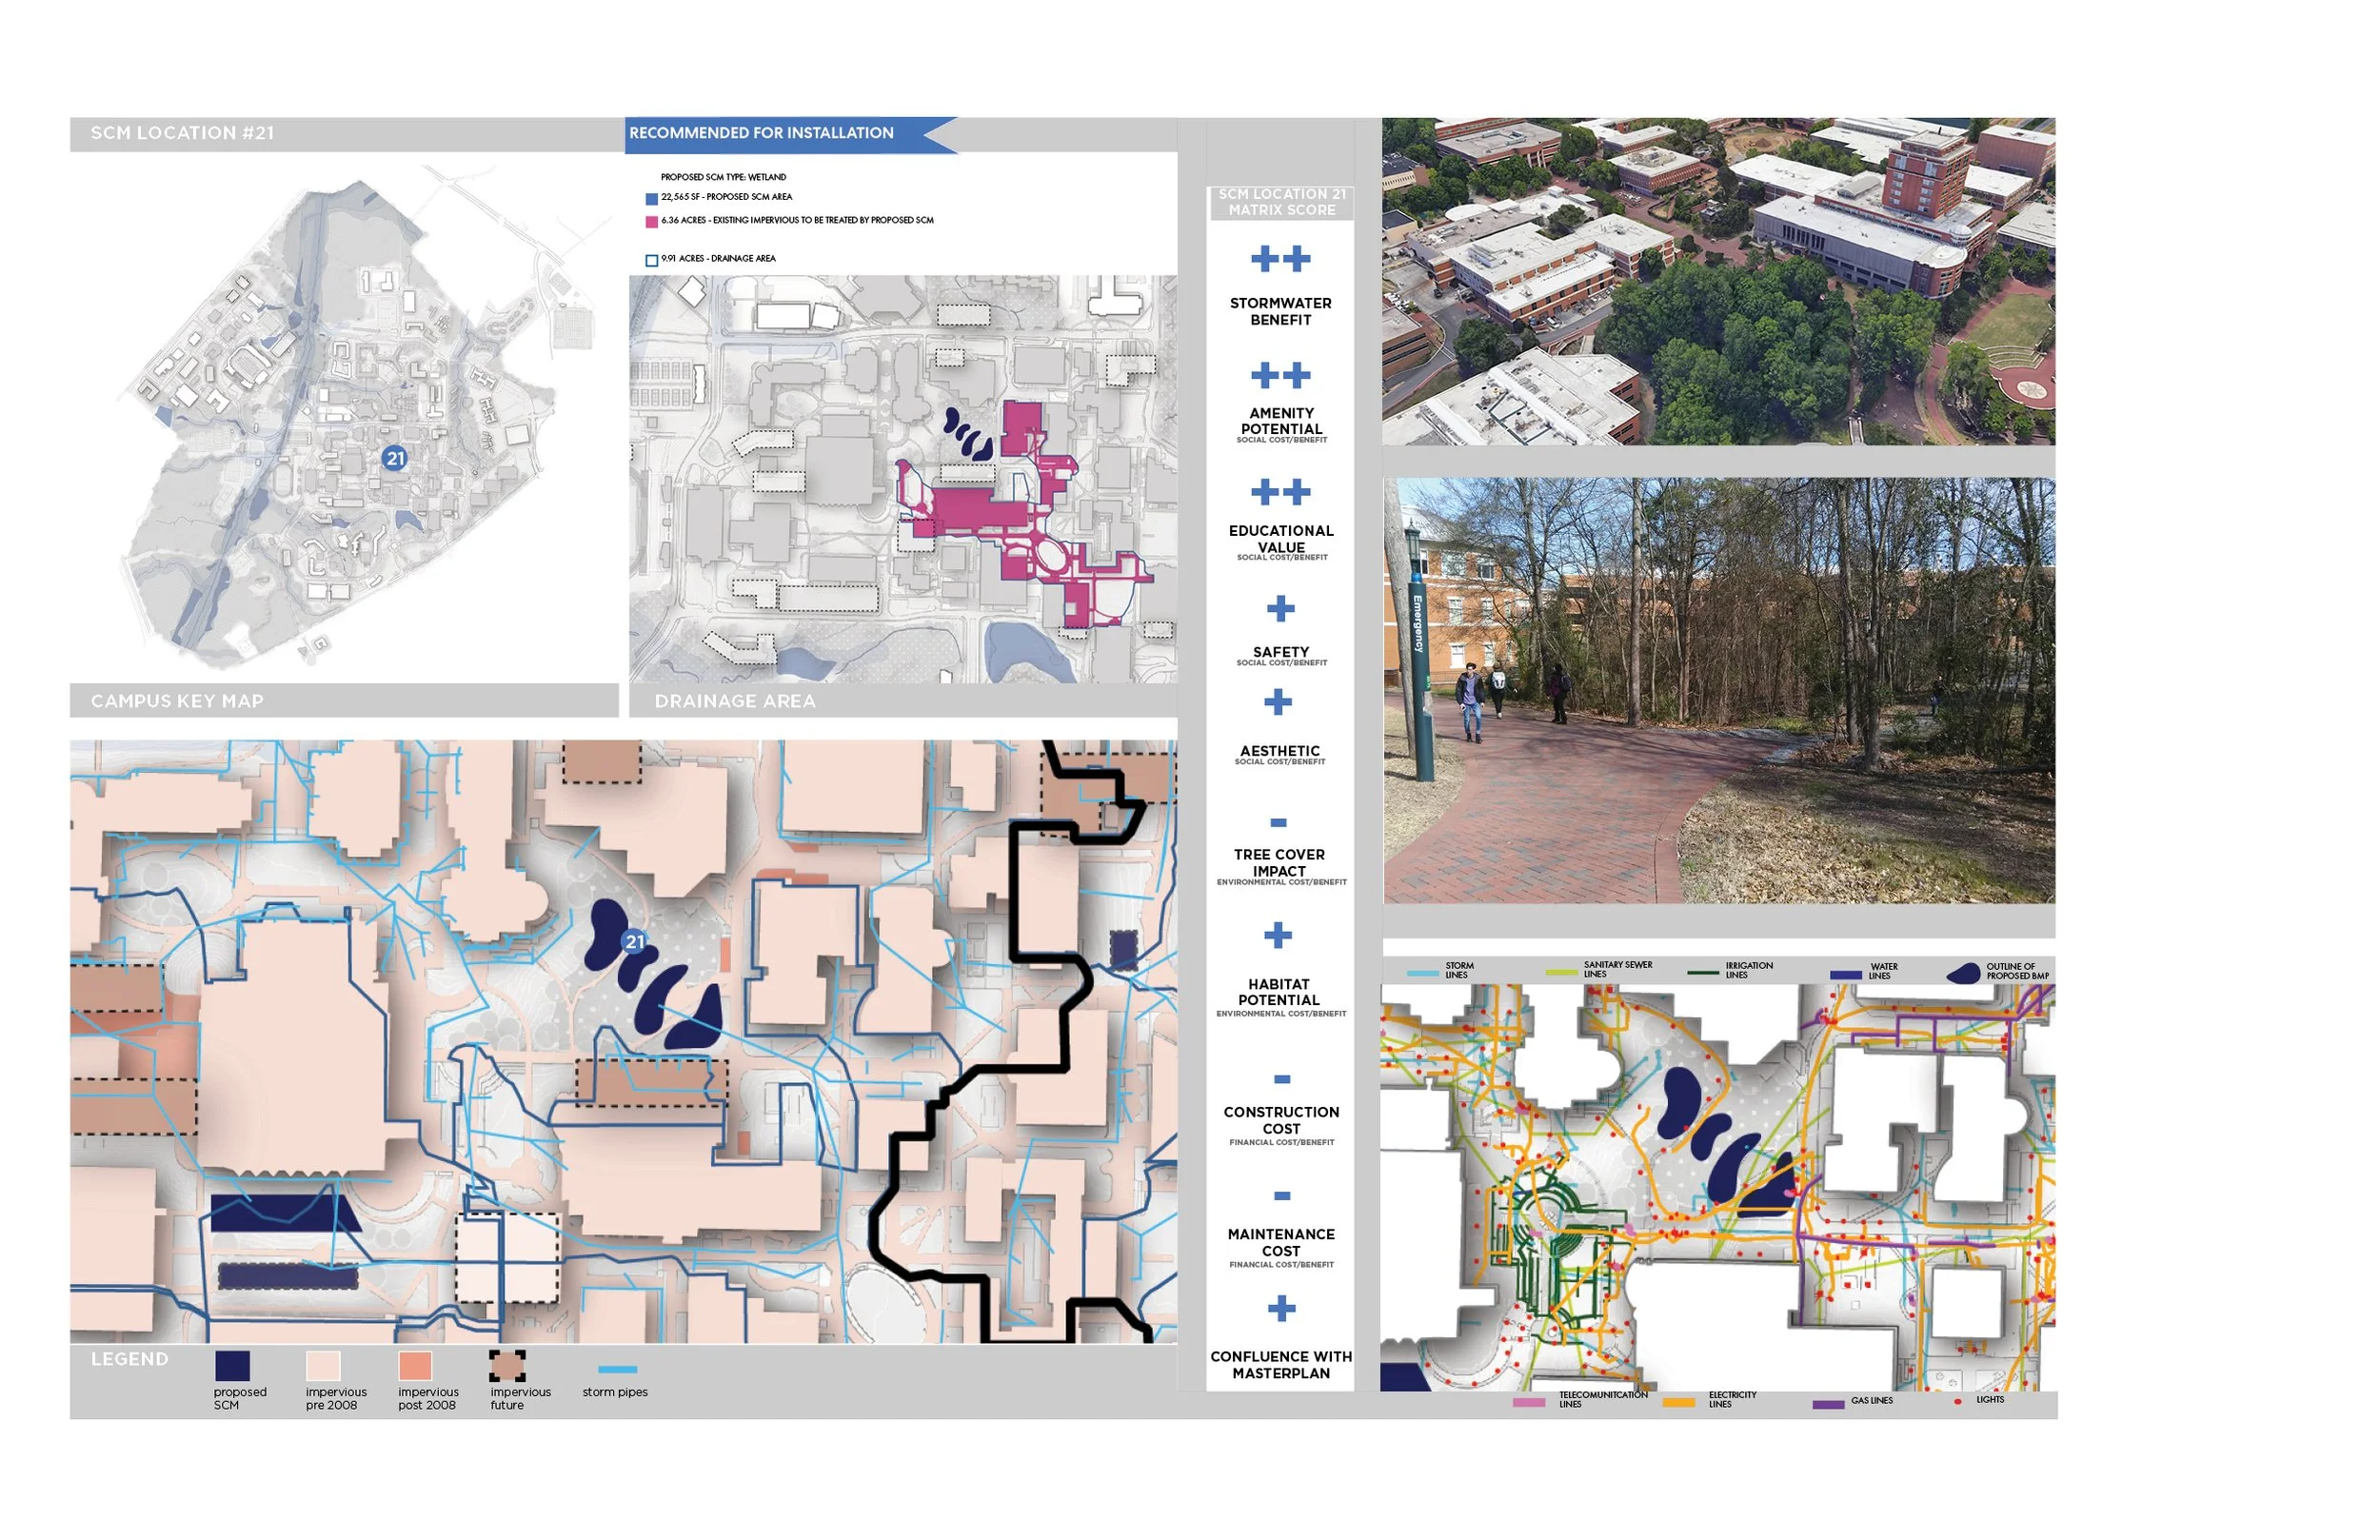The width and height of the screenshot is (2380, 1540).
Task: Click the minus sign above Construction Cost
Action: click(x=1282, y=1079)
